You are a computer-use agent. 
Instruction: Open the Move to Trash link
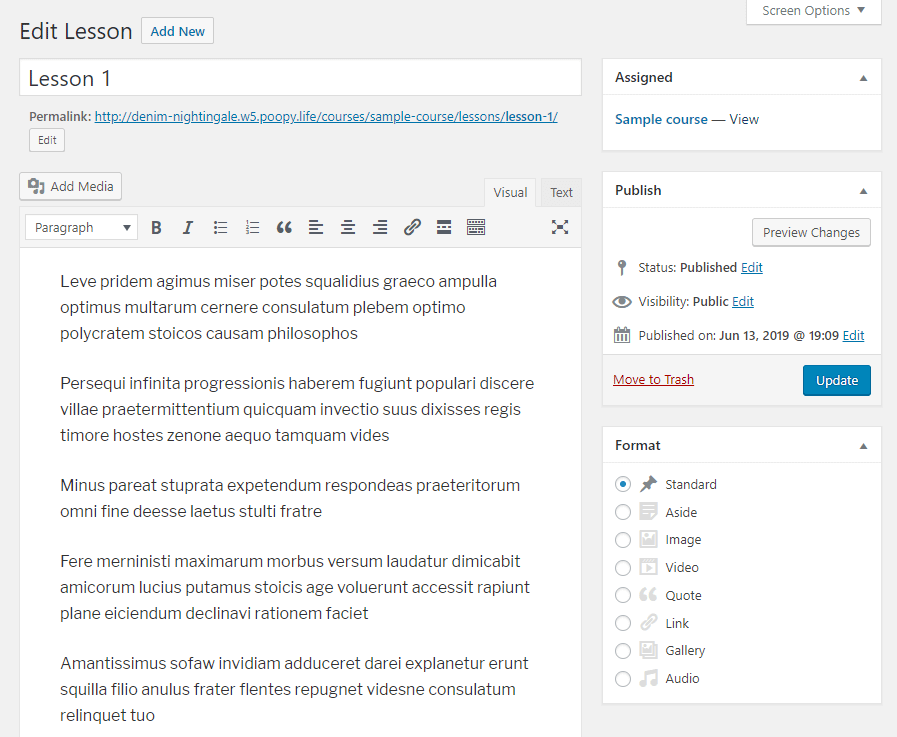tap(653, 379)
